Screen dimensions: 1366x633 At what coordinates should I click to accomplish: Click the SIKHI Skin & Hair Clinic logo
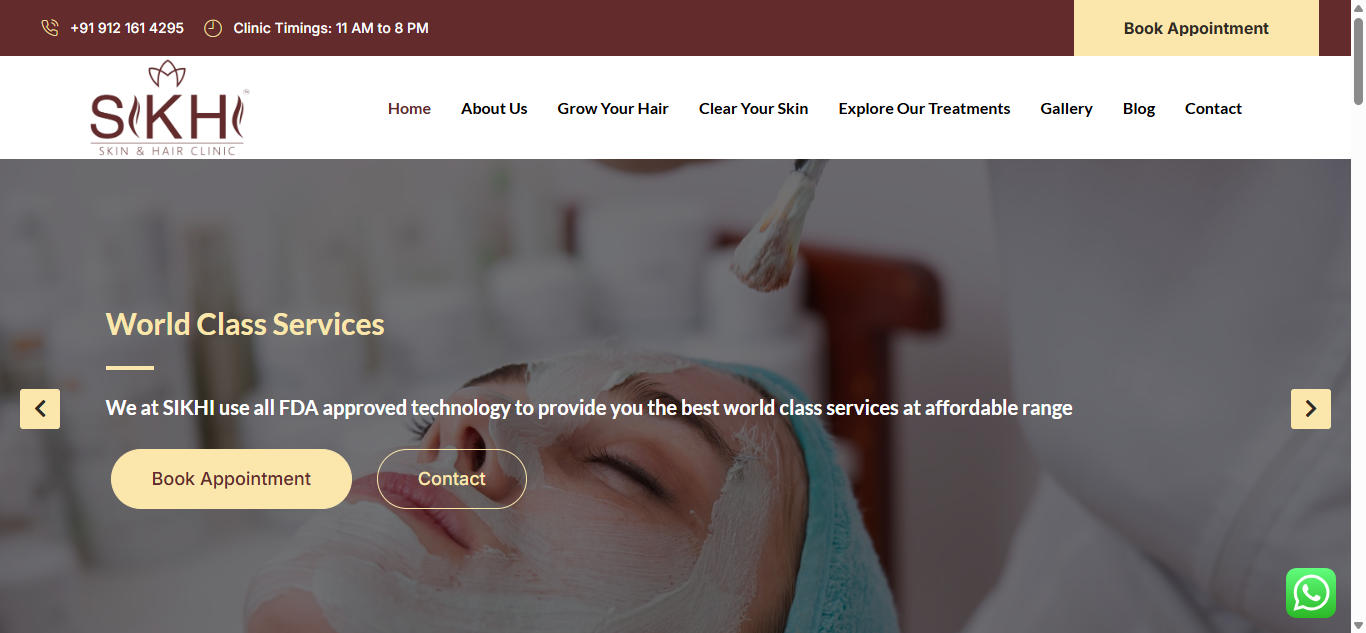pos(168,108)
